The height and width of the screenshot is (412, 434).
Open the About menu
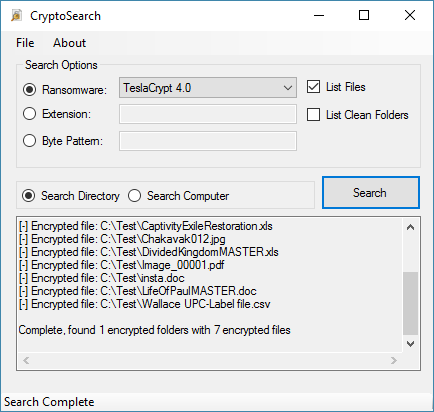click(x=69, y=43)
